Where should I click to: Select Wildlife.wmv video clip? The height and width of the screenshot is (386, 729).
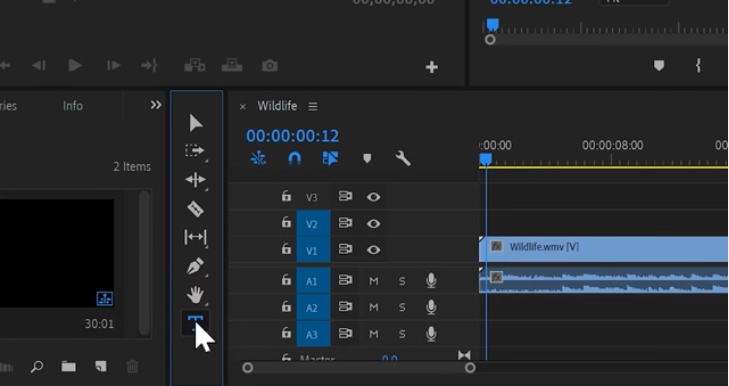point(603,249)
